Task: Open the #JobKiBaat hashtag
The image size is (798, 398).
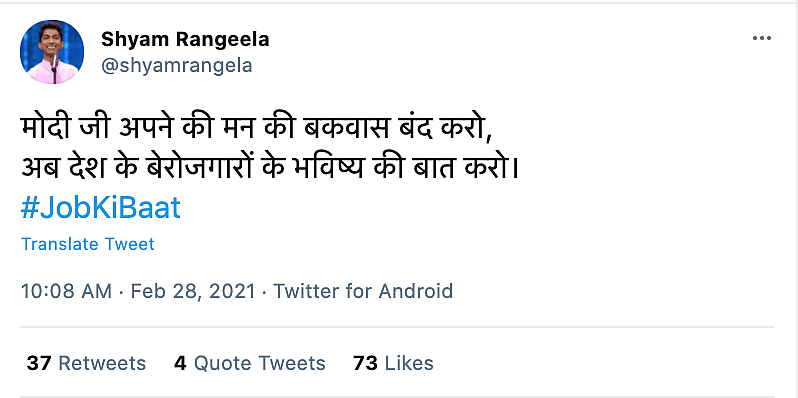Action: click(101, 208)
